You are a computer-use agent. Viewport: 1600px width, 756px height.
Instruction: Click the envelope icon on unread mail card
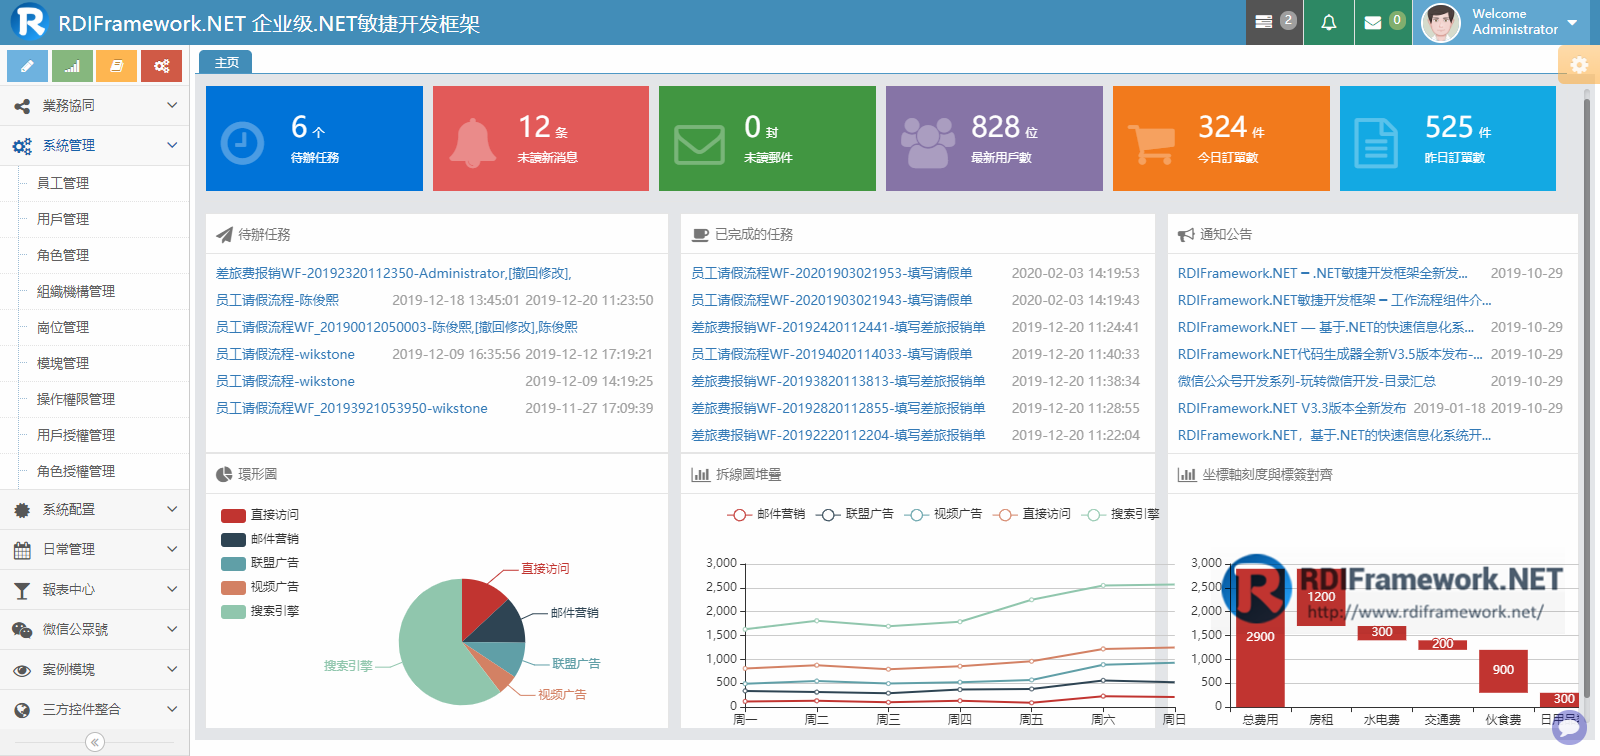699,144
